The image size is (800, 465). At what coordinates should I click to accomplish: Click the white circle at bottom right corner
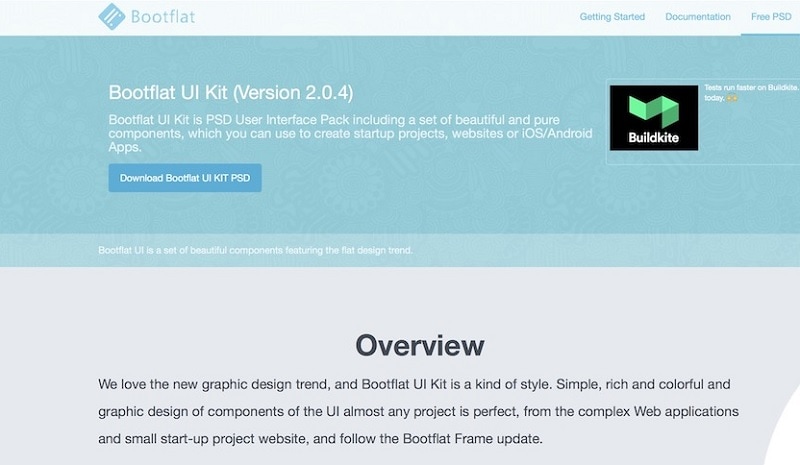pyautogui.click(x=787, y=440)
